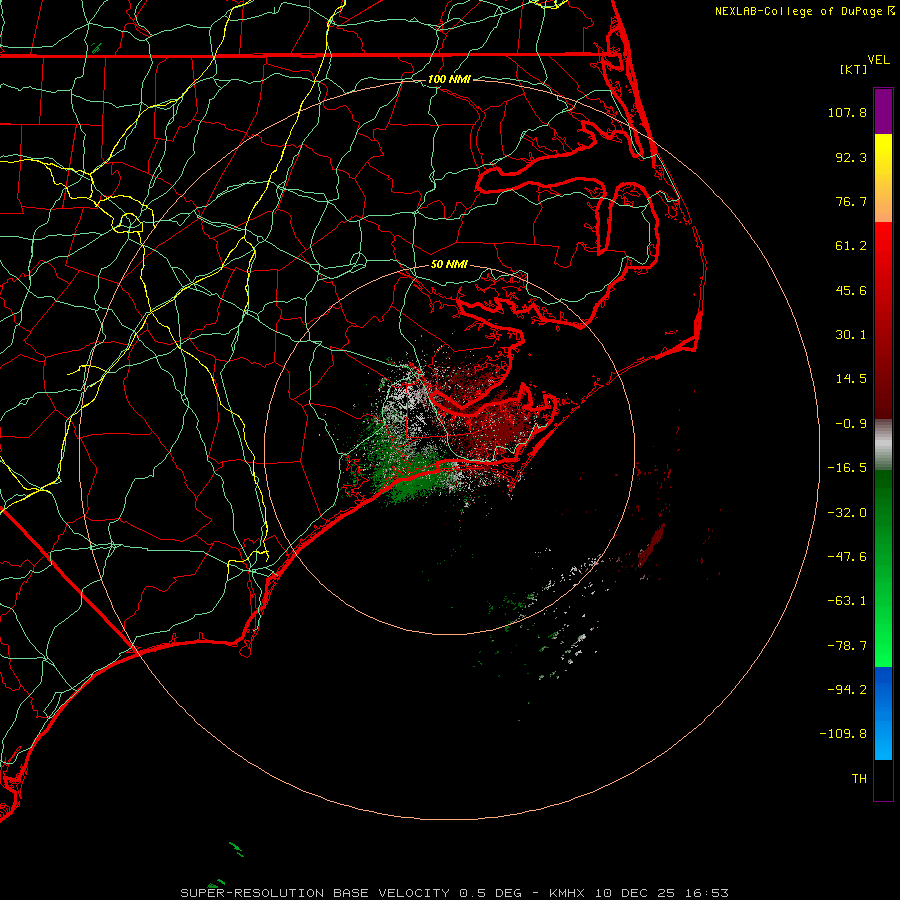This screenshot has width=900, height=900.
Task: Click the 50 NMI range ring label
Action: coord(449,264)
